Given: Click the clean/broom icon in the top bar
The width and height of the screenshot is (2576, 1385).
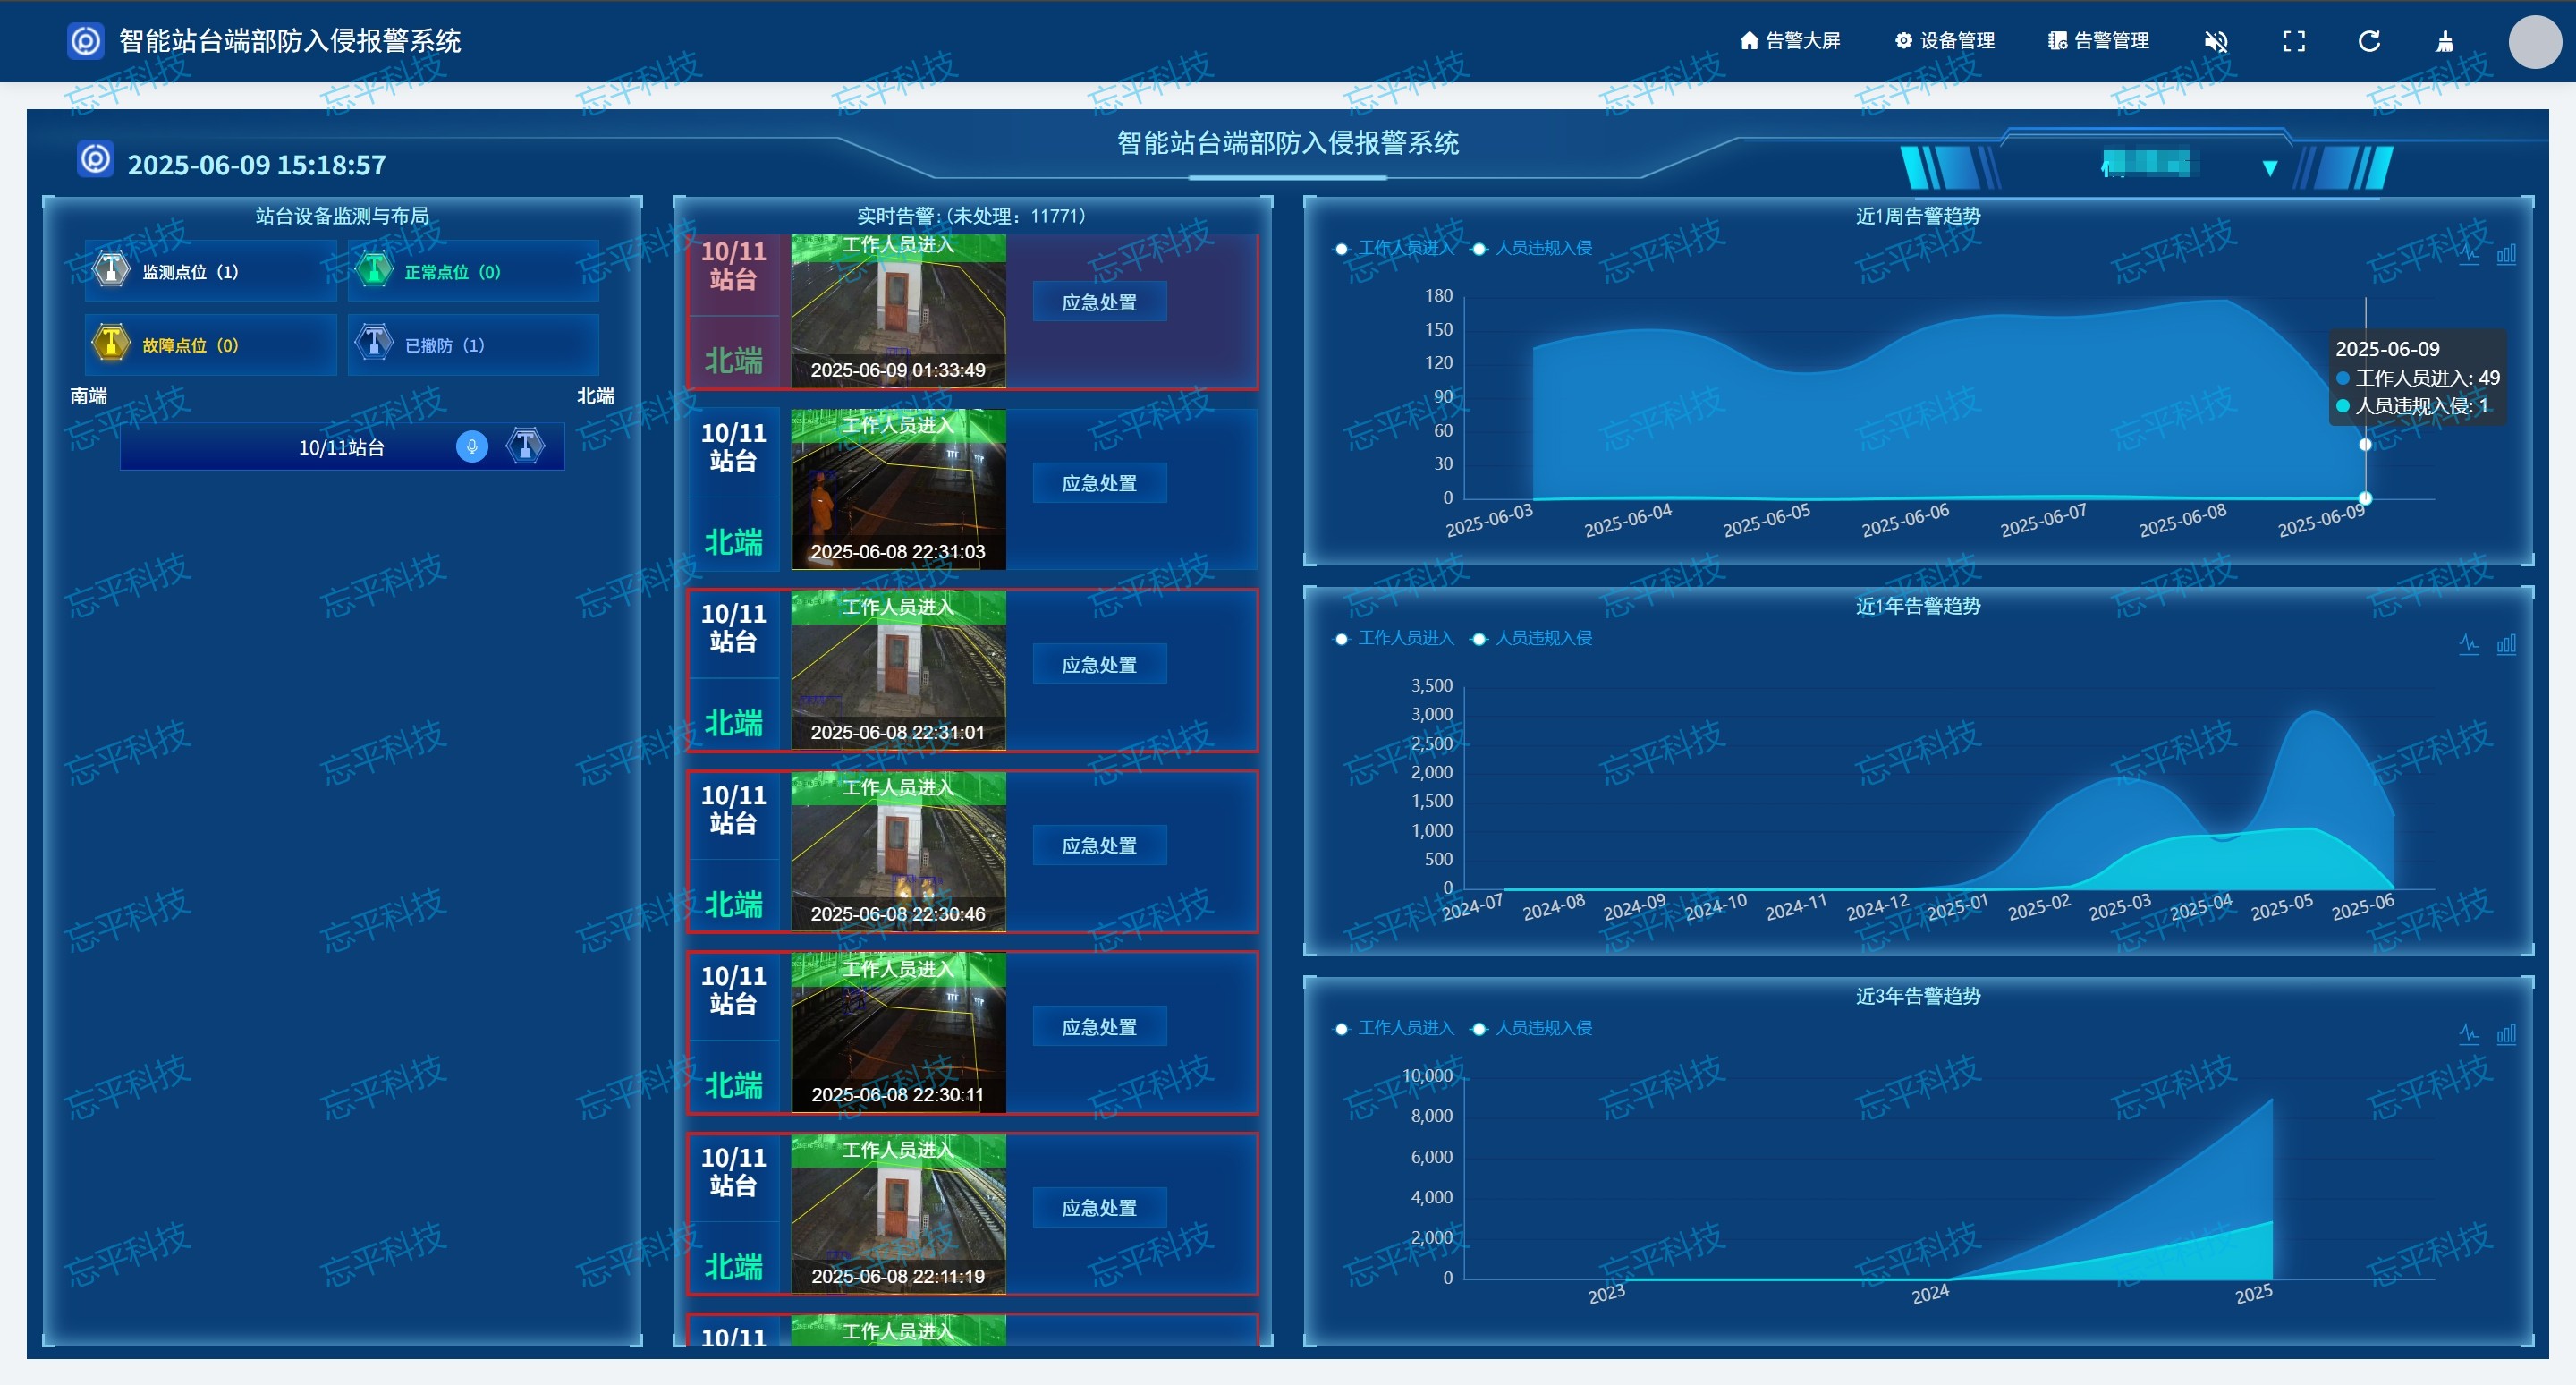Looking at the screenshot, I should tap(2445, 41).
